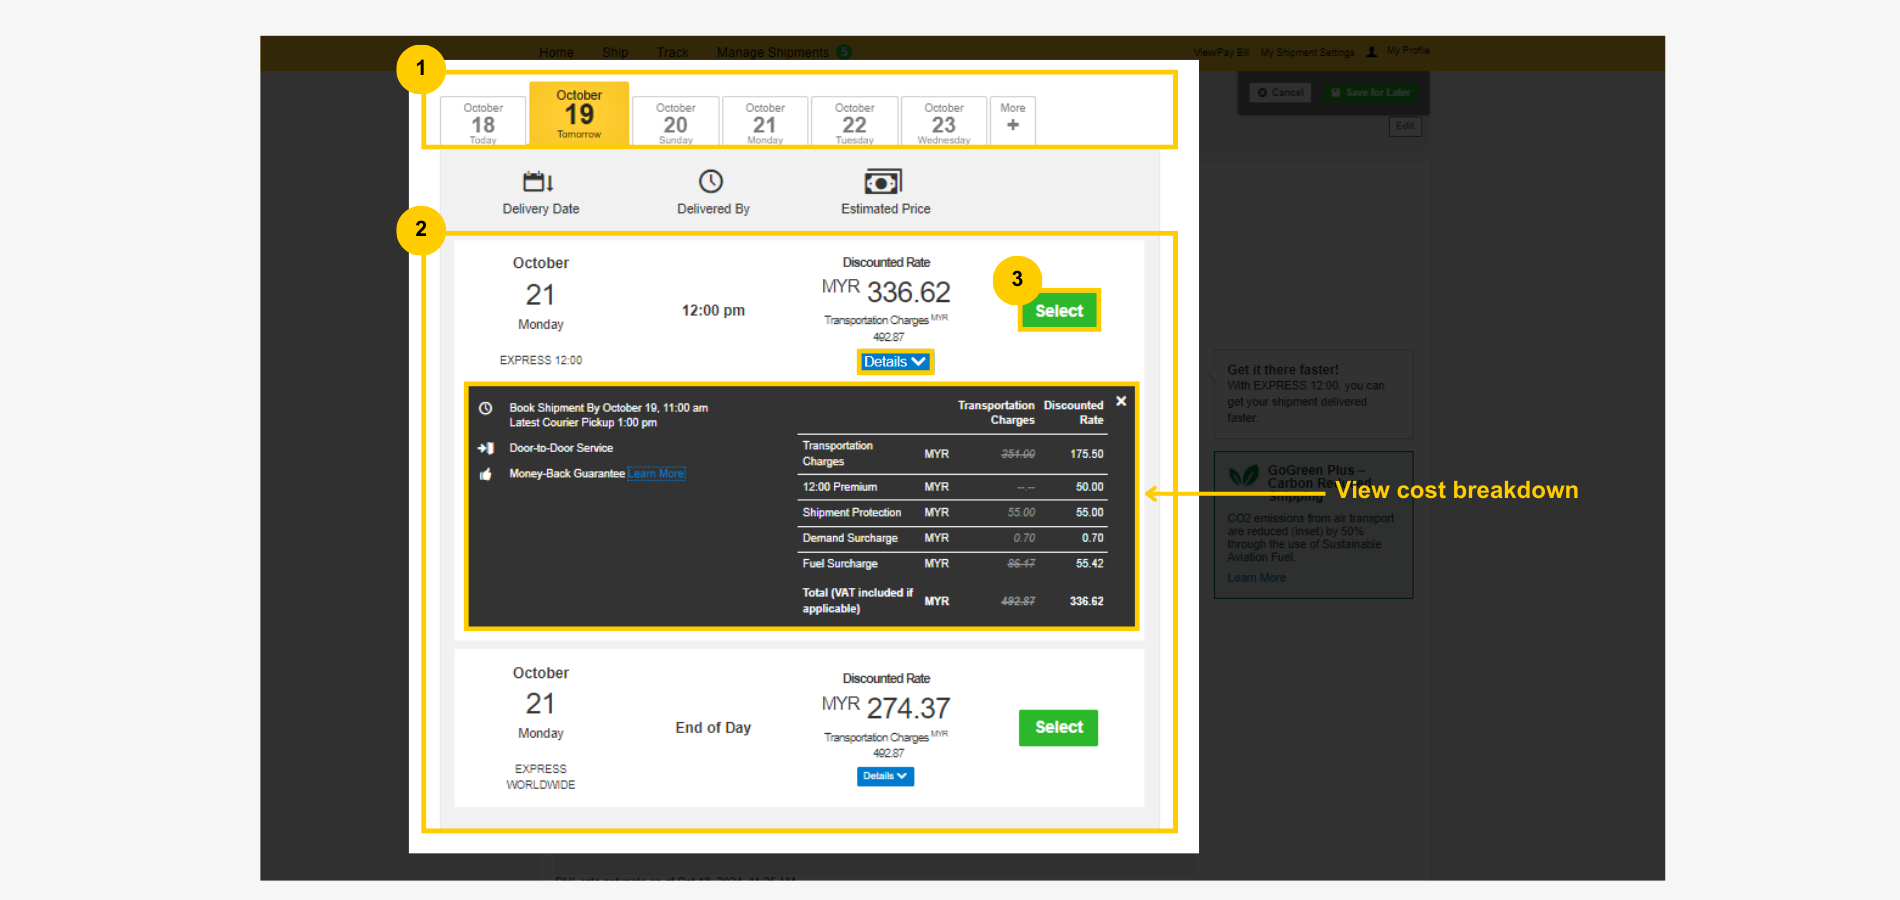Click the Demand Surcharge row label
This screenshot has height=900, width=1900.
tap(850, 538)
